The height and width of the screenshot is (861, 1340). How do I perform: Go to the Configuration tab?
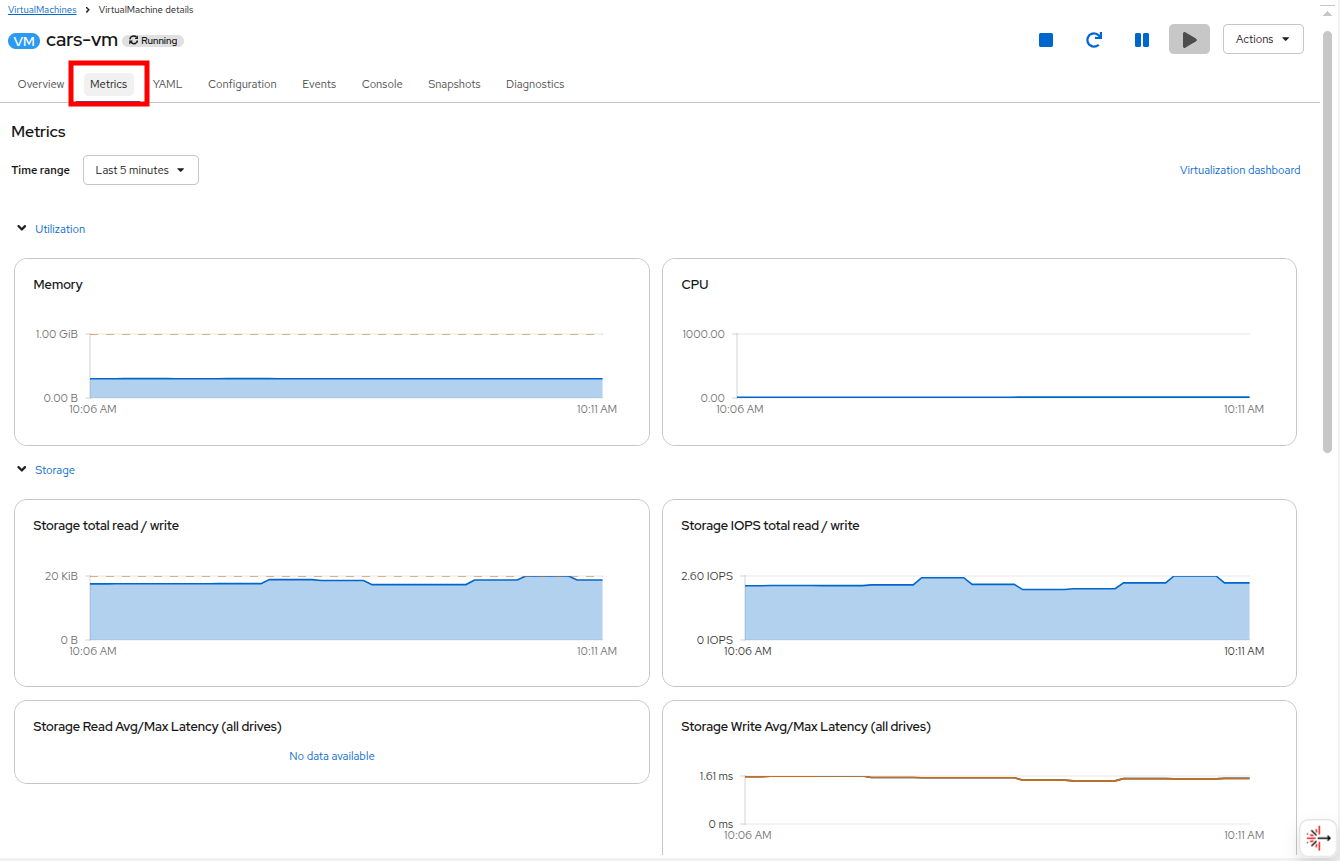(242, 84)
